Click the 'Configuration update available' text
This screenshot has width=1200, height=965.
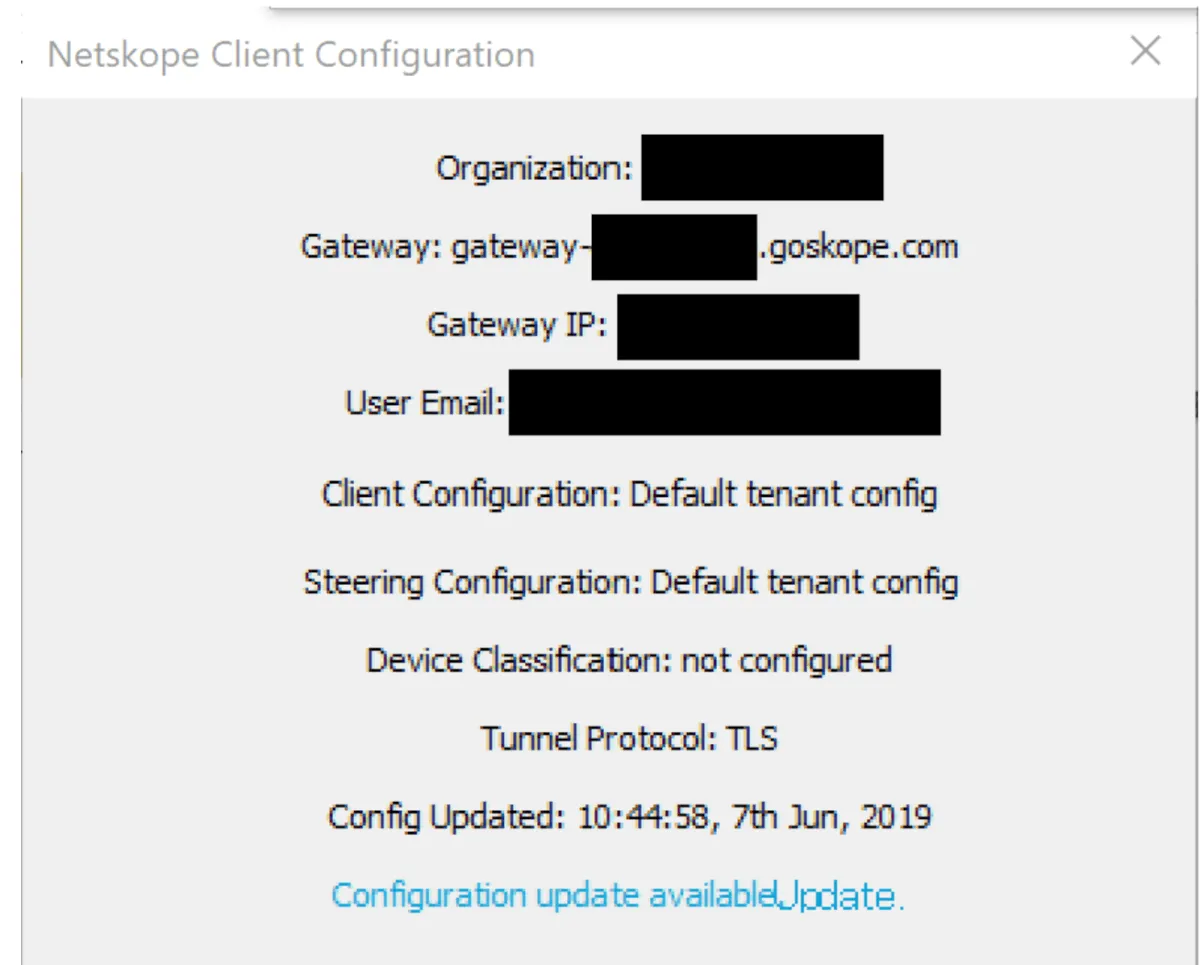coord(553,895)
